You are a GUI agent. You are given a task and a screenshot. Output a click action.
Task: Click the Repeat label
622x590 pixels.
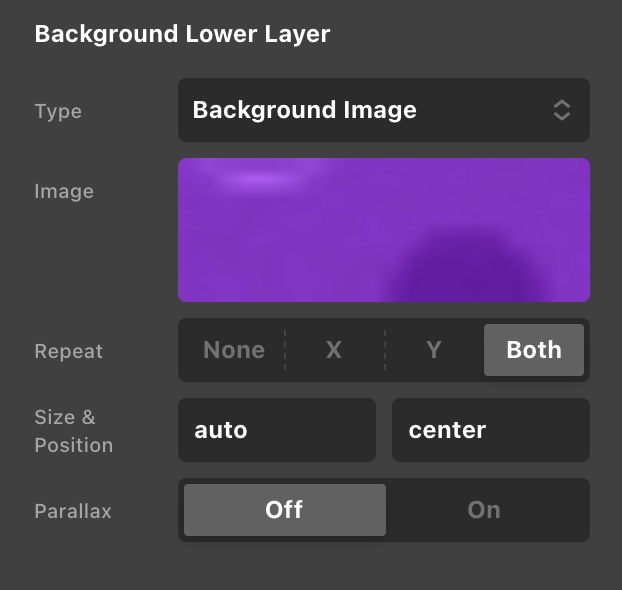tap(69, 351)
